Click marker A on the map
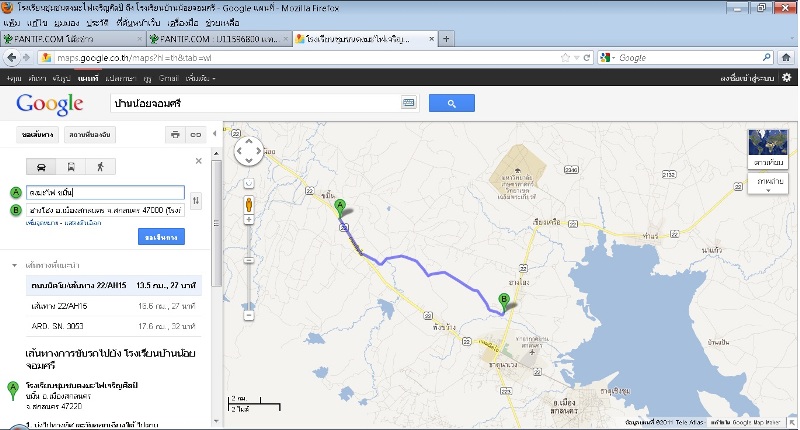Screen dimensions: 800x430 click(x=340, y=208)
